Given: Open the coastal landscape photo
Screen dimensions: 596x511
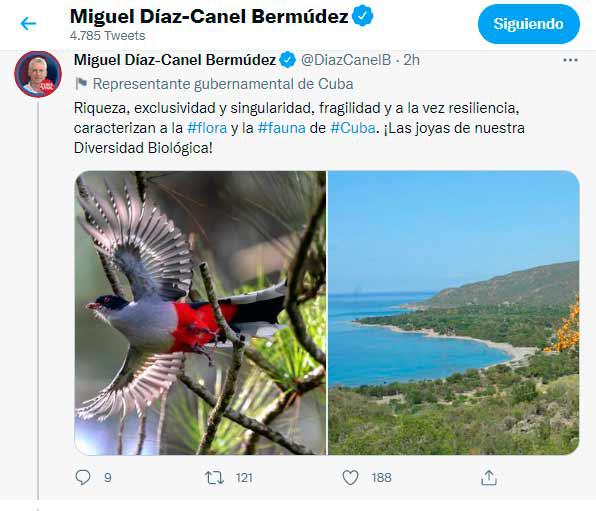Looking at the screenshot, I should coord(453,313).
